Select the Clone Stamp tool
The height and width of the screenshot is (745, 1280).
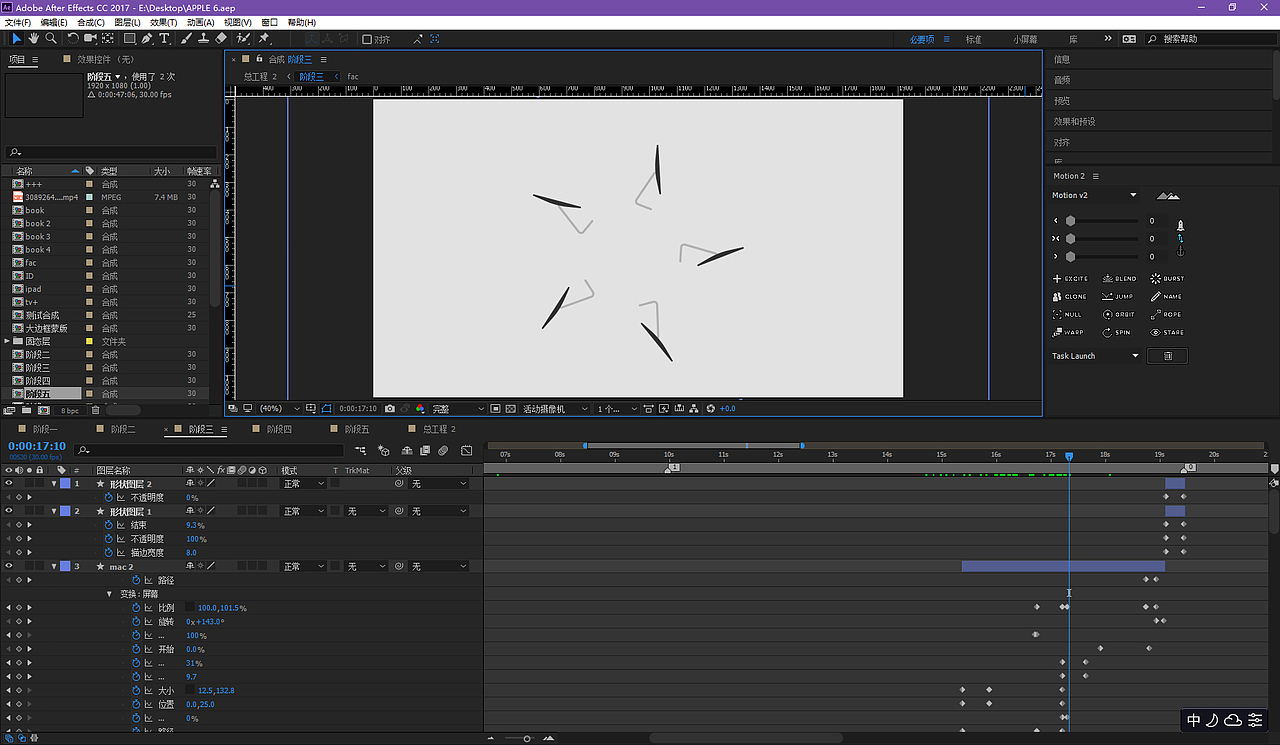coord(204,39)
